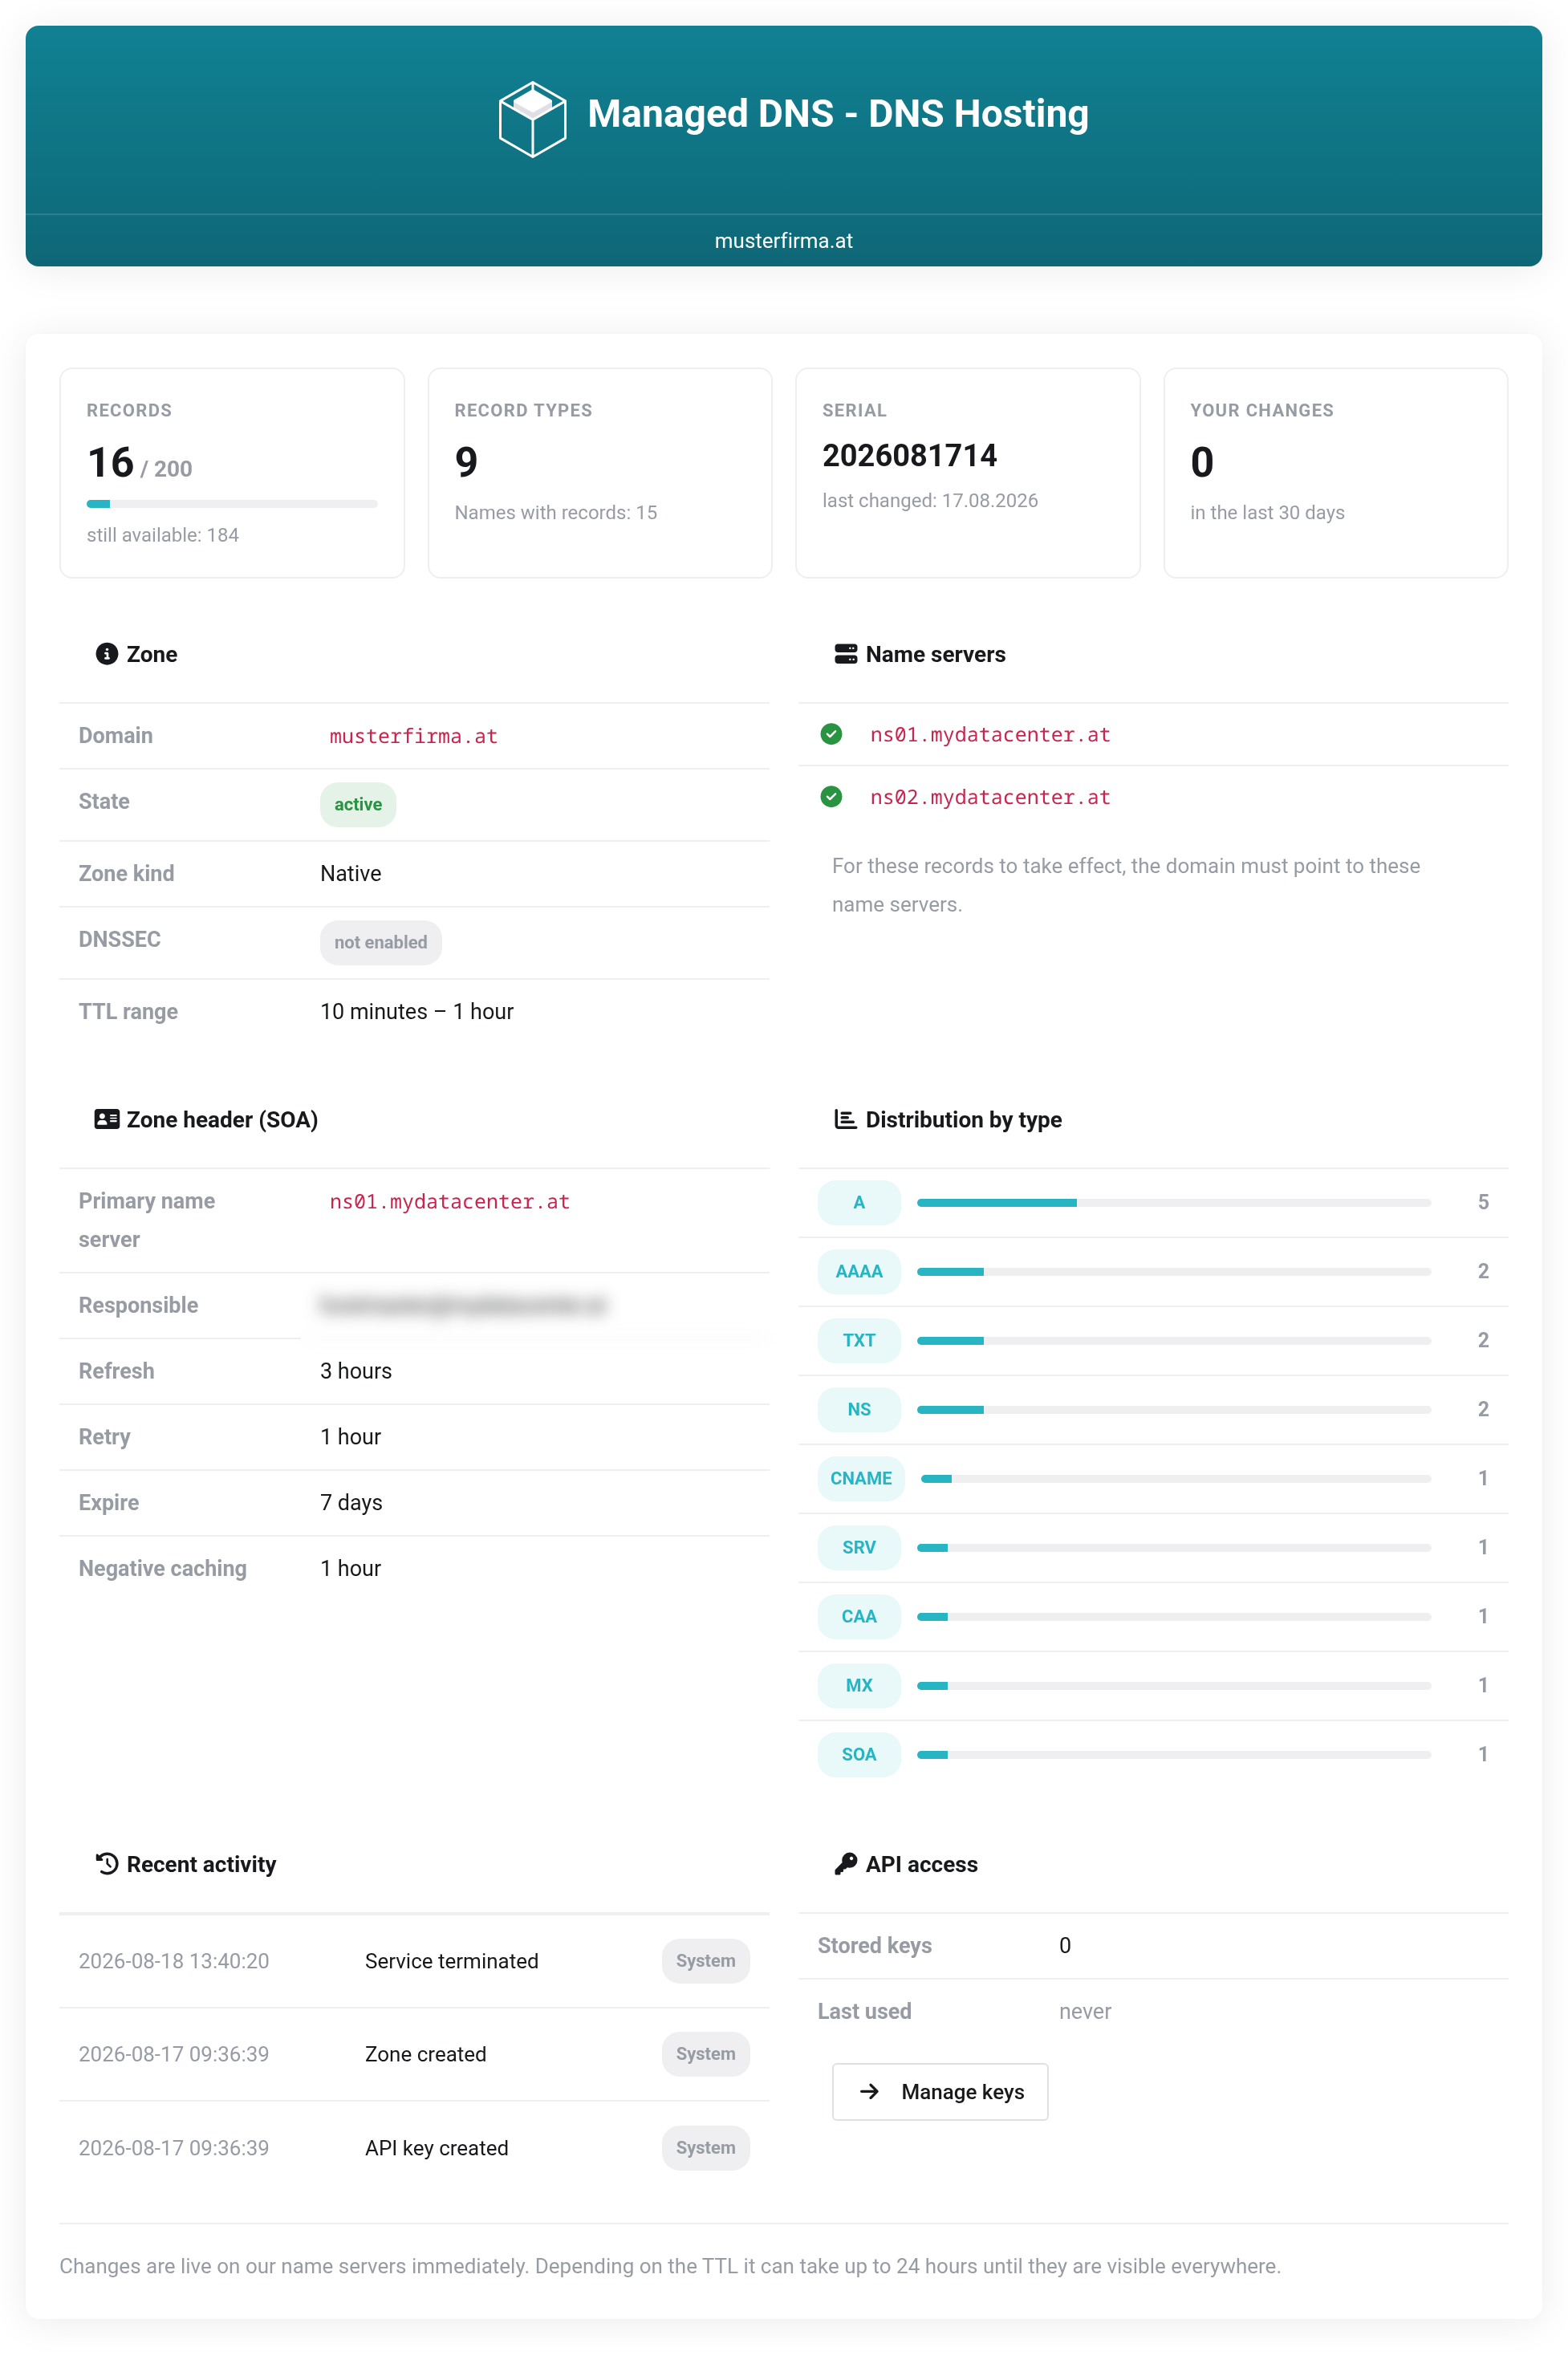The height and width of the screenshot is (2380, 1568).
Task: Click the ns02.mydatacenter.at name server entry
Action: coord(990,797)
